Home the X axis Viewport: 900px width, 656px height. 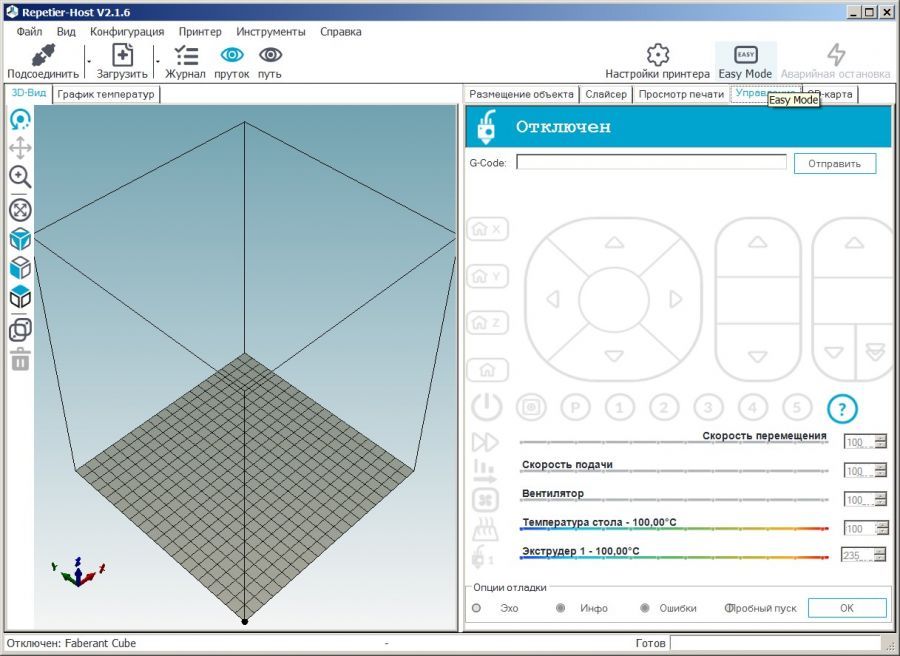pyautogui.click(x=487, y=229)
